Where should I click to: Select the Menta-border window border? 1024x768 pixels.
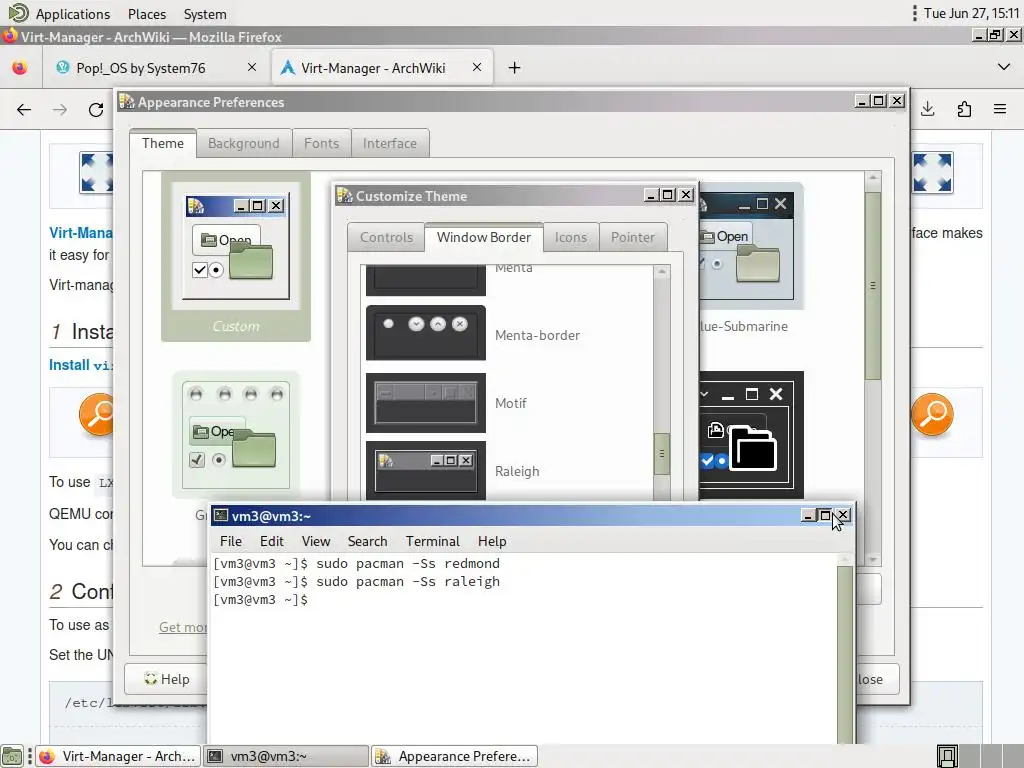coord(508,334)
